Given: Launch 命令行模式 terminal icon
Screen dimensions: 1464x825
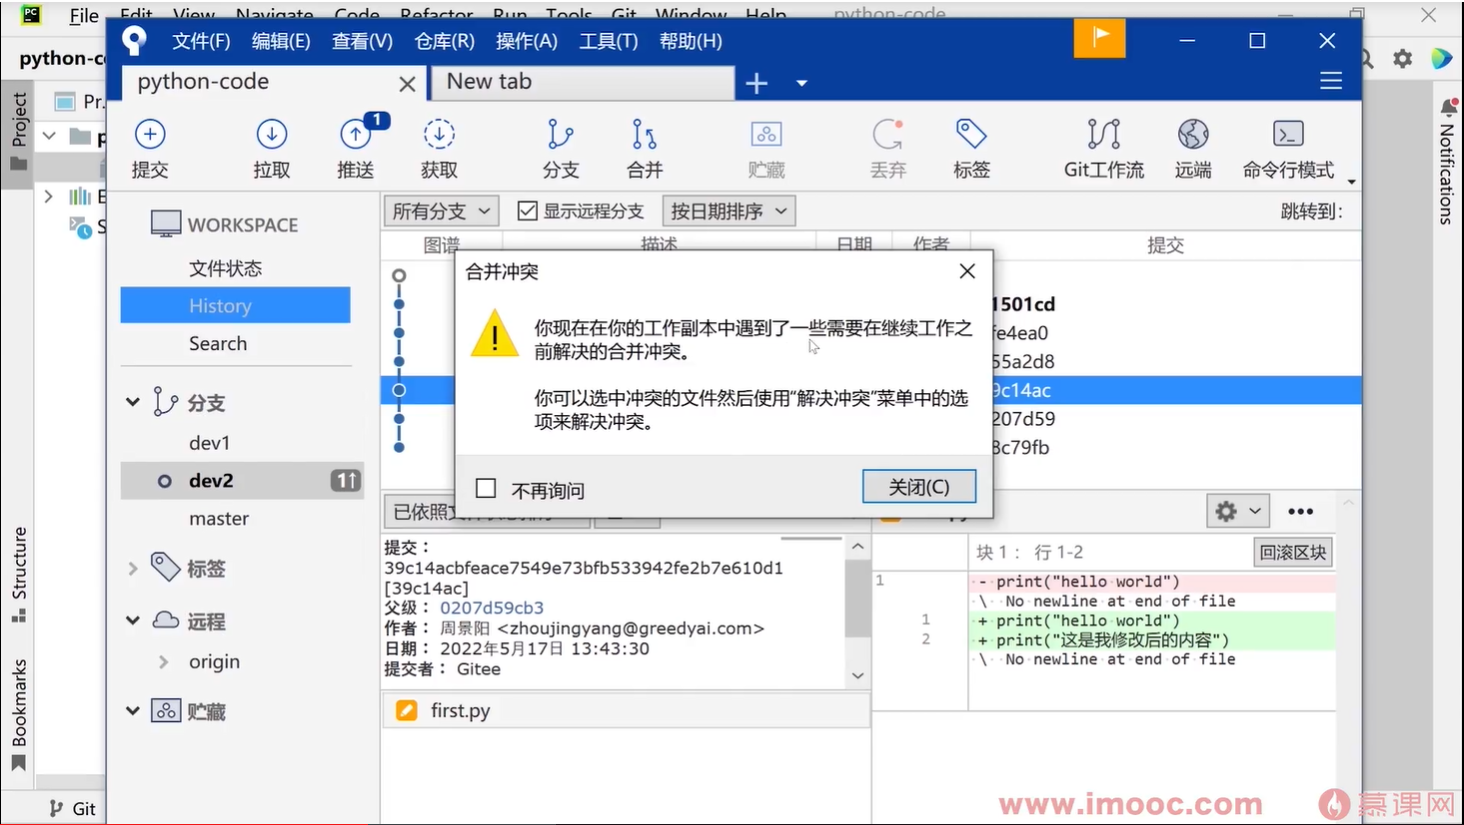Looking at the screenshot, I should [x=1287, y=145].
